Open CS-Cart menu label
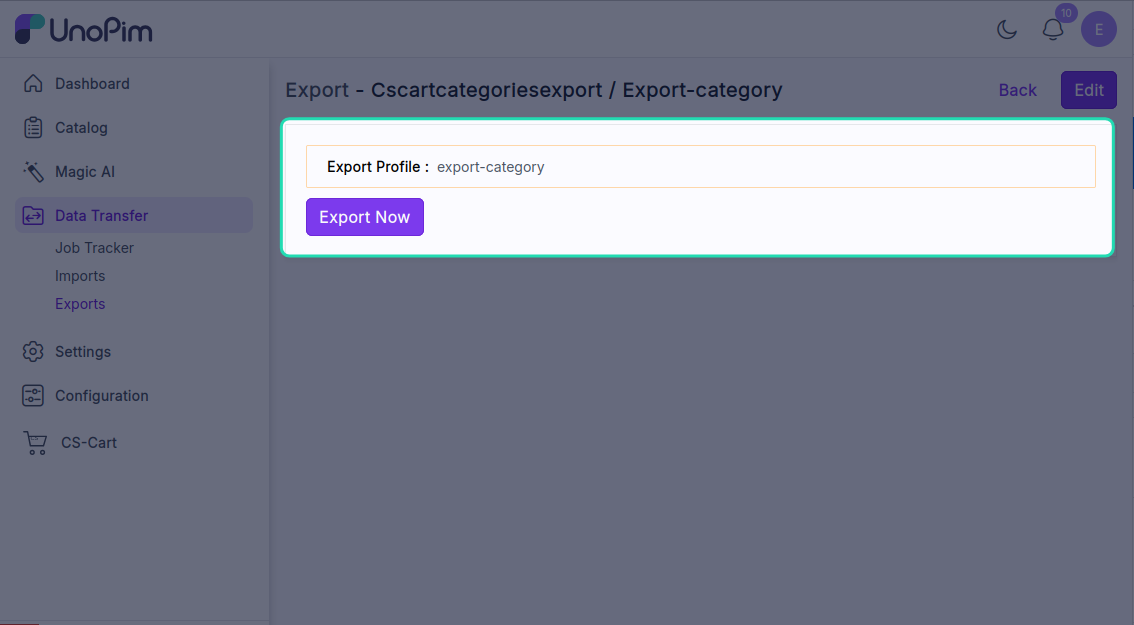1134x625 pixels. tap(88, 443)
